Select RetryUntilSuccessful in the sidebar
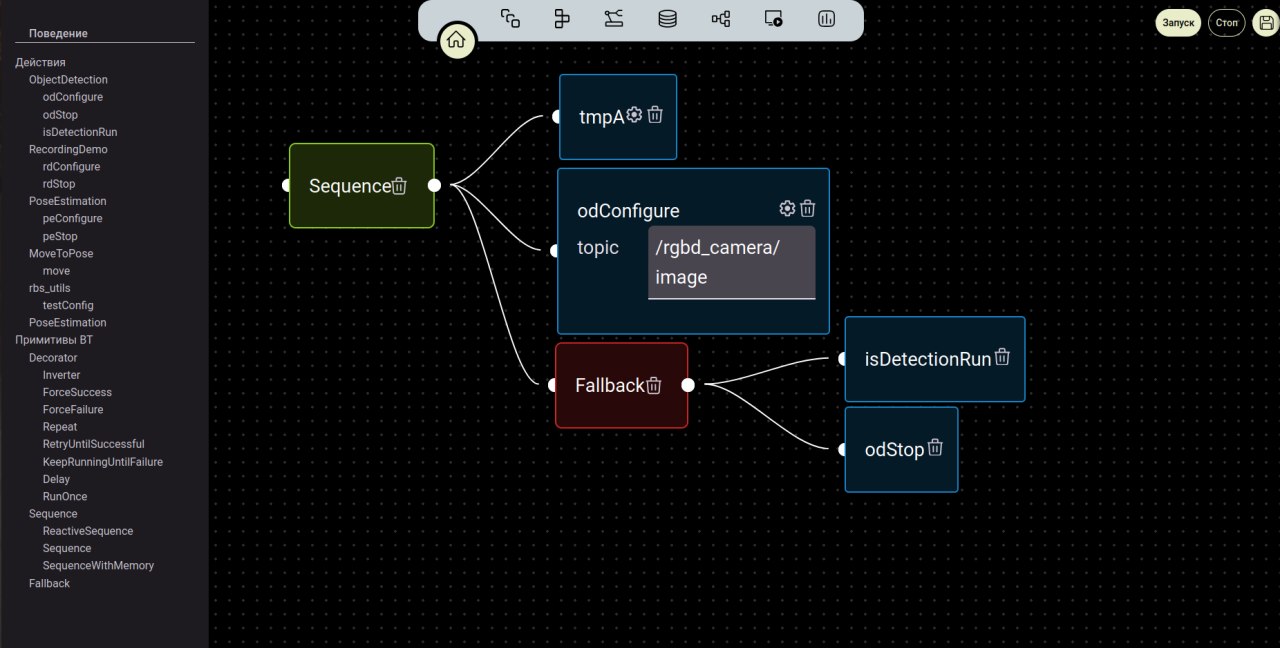Viewport: 1280px width, 648px height. 93,444
